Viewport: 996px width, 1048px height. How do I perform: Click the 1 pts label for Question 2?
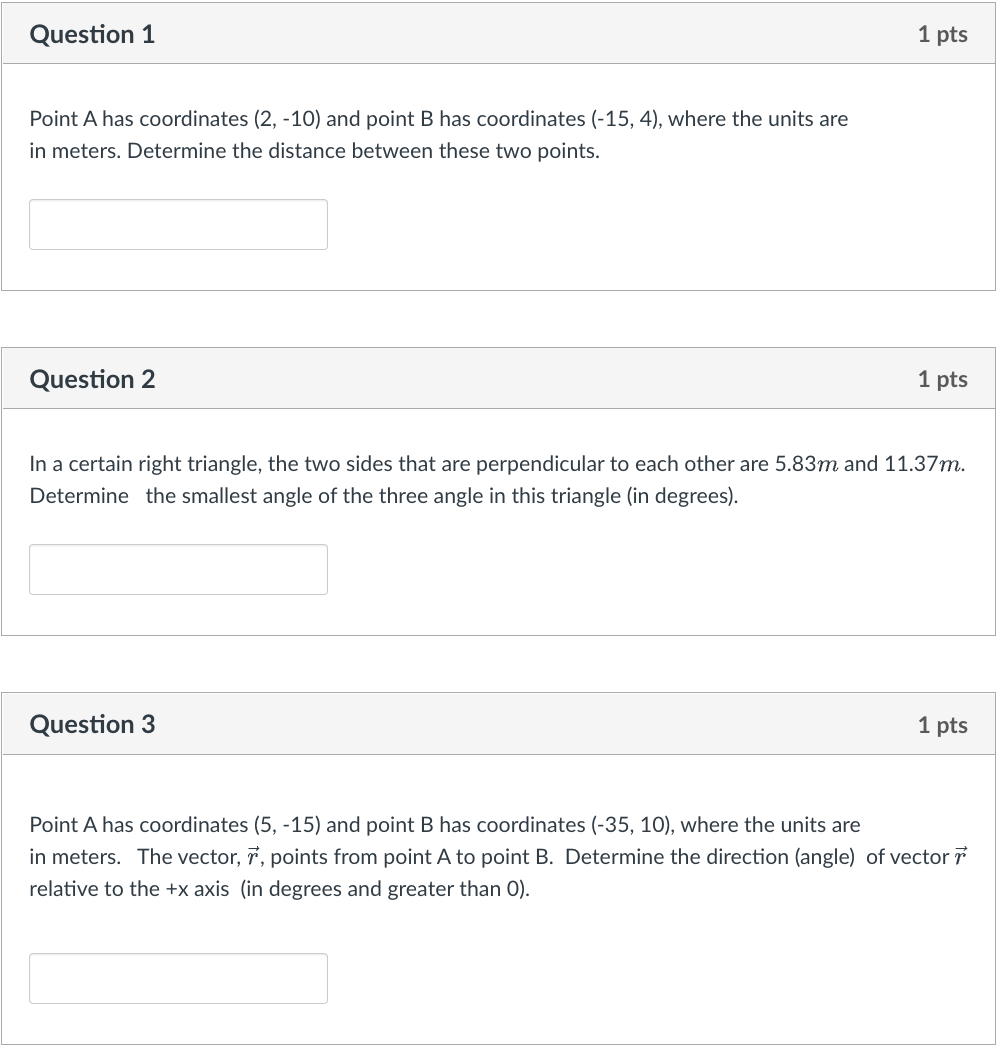[x=941, y=379]
